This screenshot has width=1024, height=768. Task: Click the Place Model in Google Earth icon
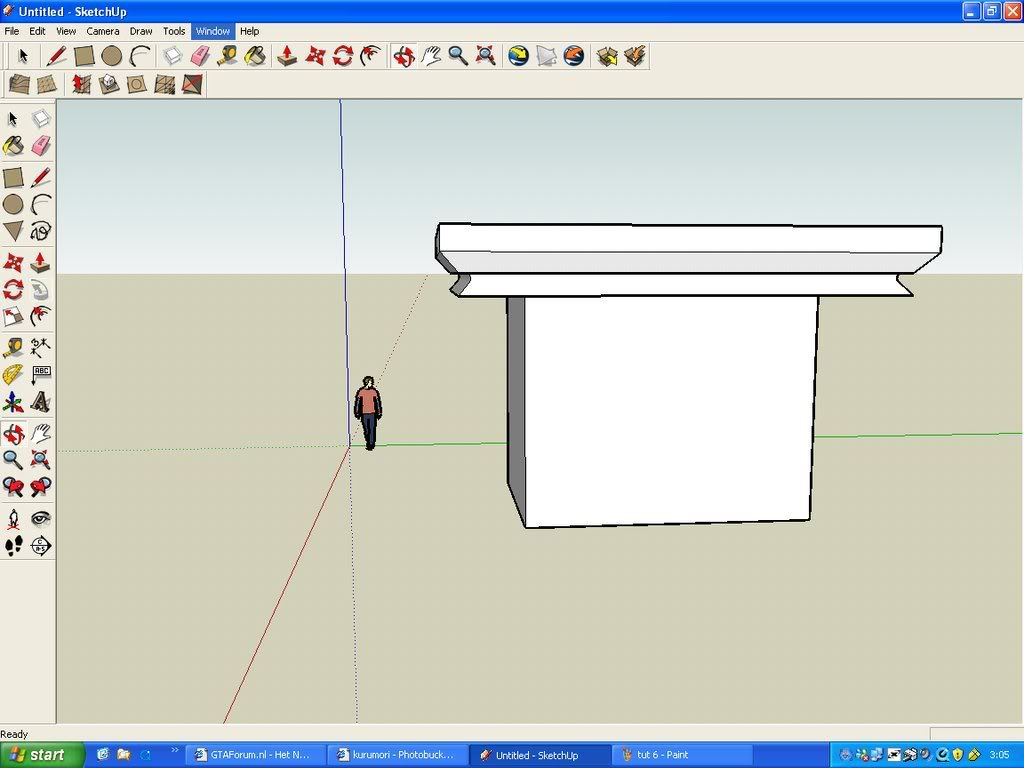coord(573,56)
